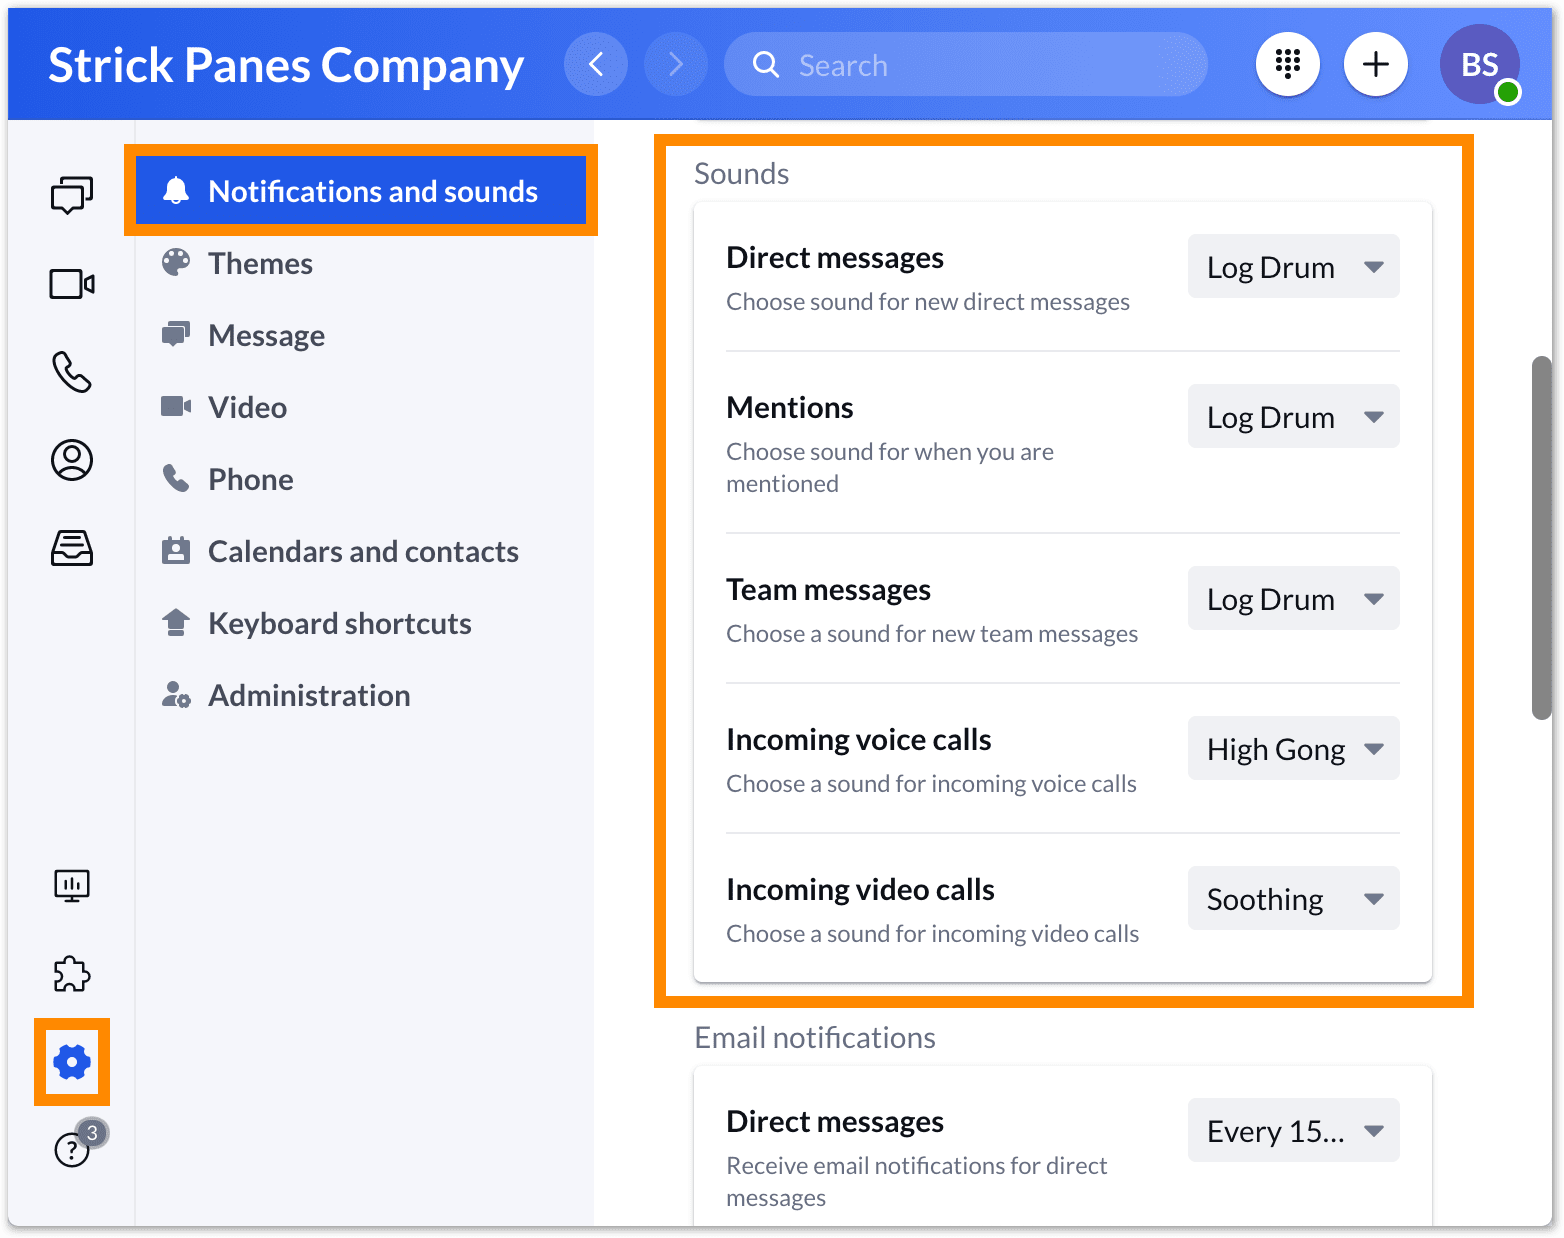The width and height of the screenshot is (1564, 1238).
Task: Click the plus button in the top bar
Action: [x=1375, y=63]
